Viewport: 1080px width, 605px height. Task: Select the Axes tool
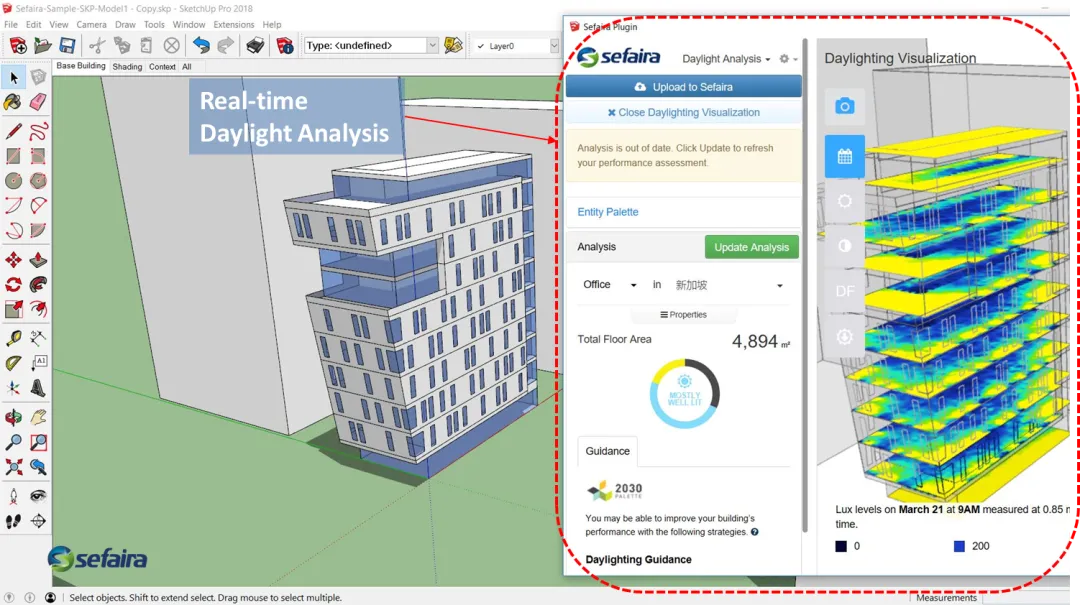coord(14,387)
